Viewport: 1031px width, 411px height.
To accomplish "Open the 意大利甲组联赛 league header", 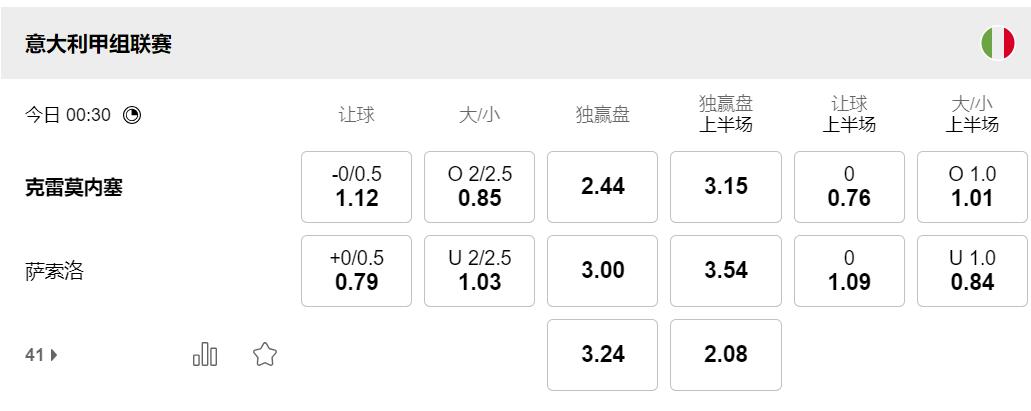I will (99, 44).
